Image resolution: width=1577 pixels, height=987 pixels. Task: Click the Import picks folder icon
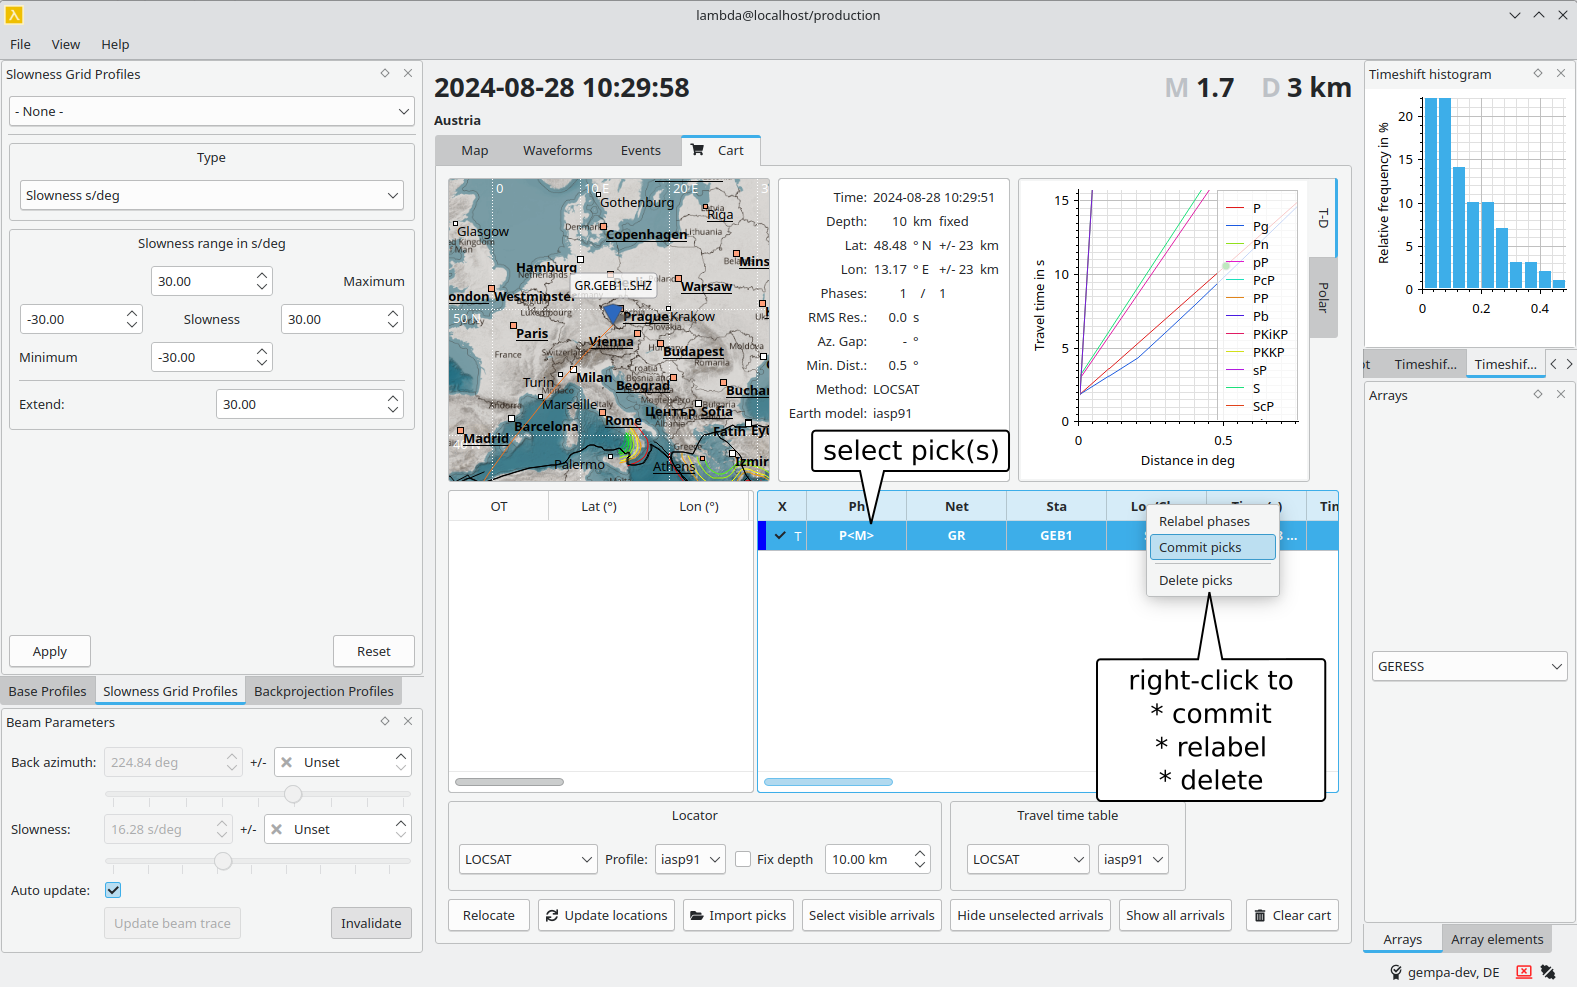[x=696, y=915]
